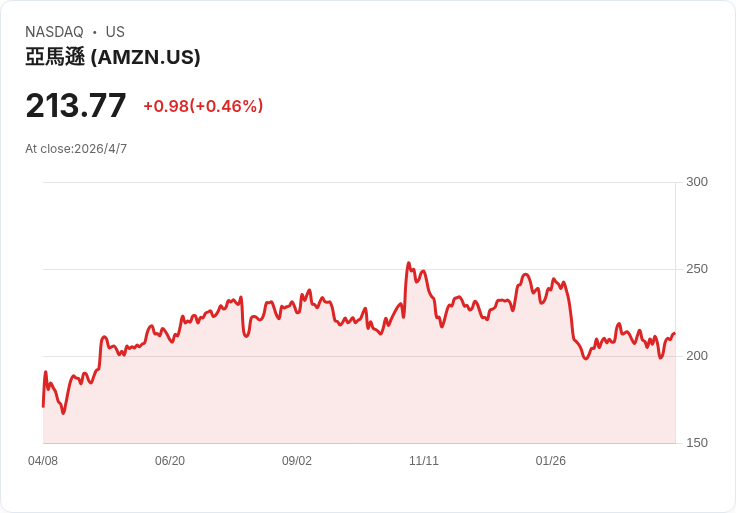Viewport: 736px width, 513px height.
Task: Select the 01/26 date on x-axis
Action: 551,461
